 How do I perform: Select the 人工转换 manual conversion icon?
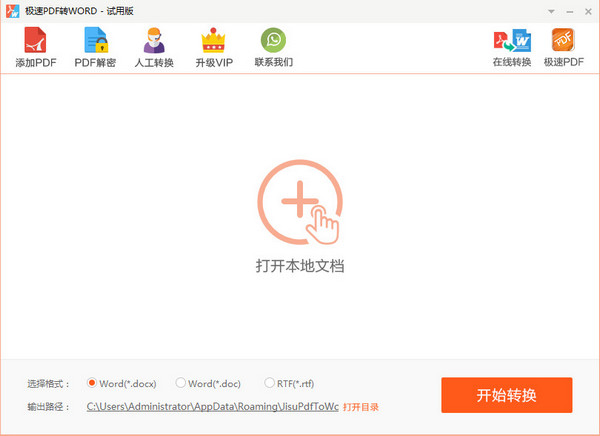(x=154, y=40)
